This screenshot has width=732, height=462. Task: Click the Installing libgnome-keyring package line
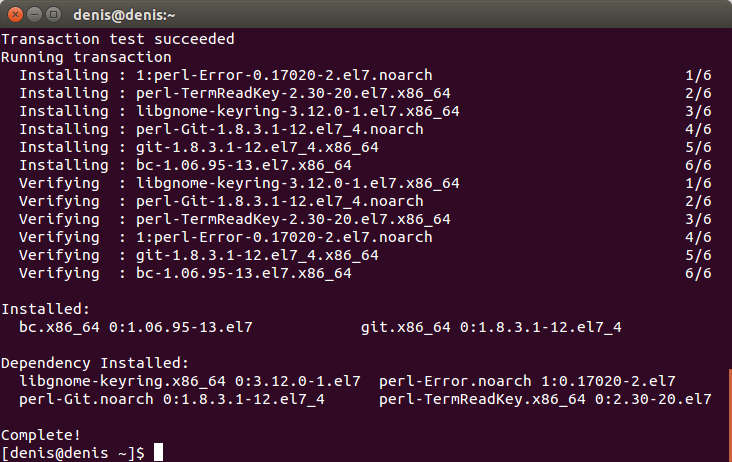(365, 111)
